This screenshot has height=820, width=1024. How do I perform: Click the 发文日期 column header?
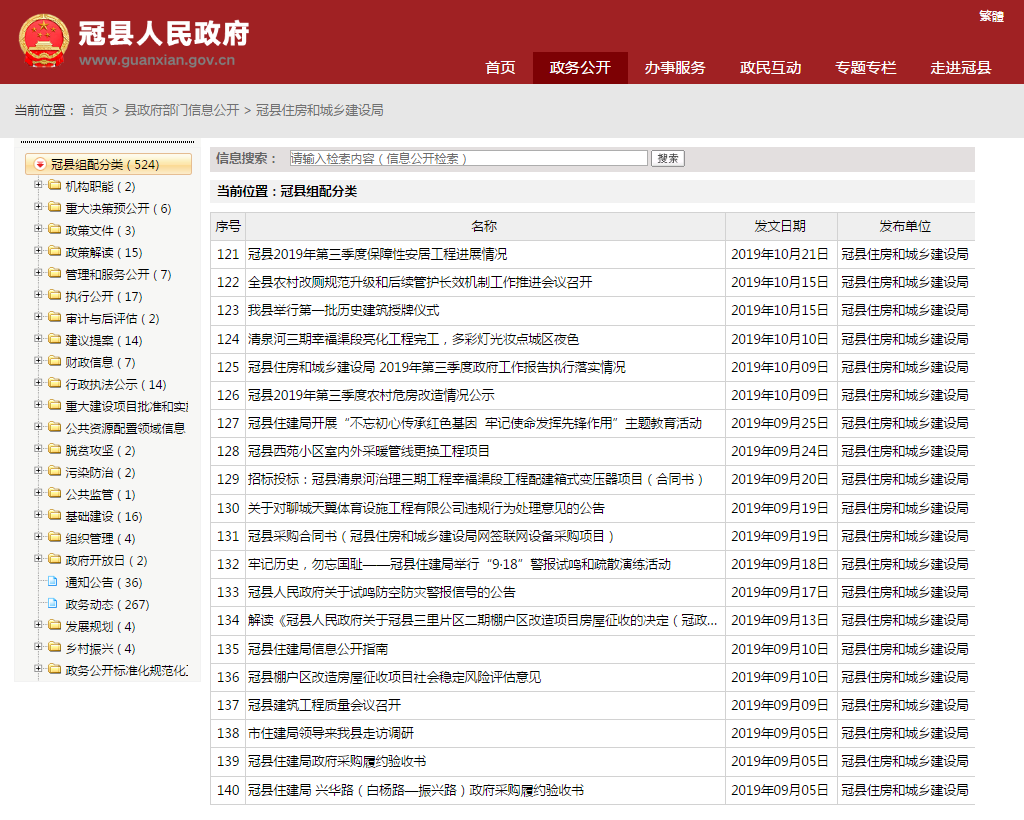tap(780, 226)
